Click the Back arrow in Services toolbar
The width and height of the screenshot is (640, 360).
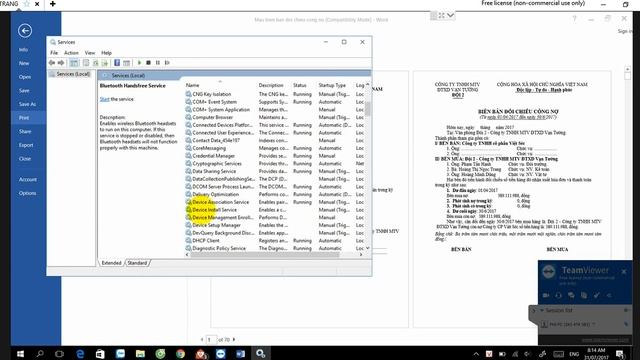point(52,63)
